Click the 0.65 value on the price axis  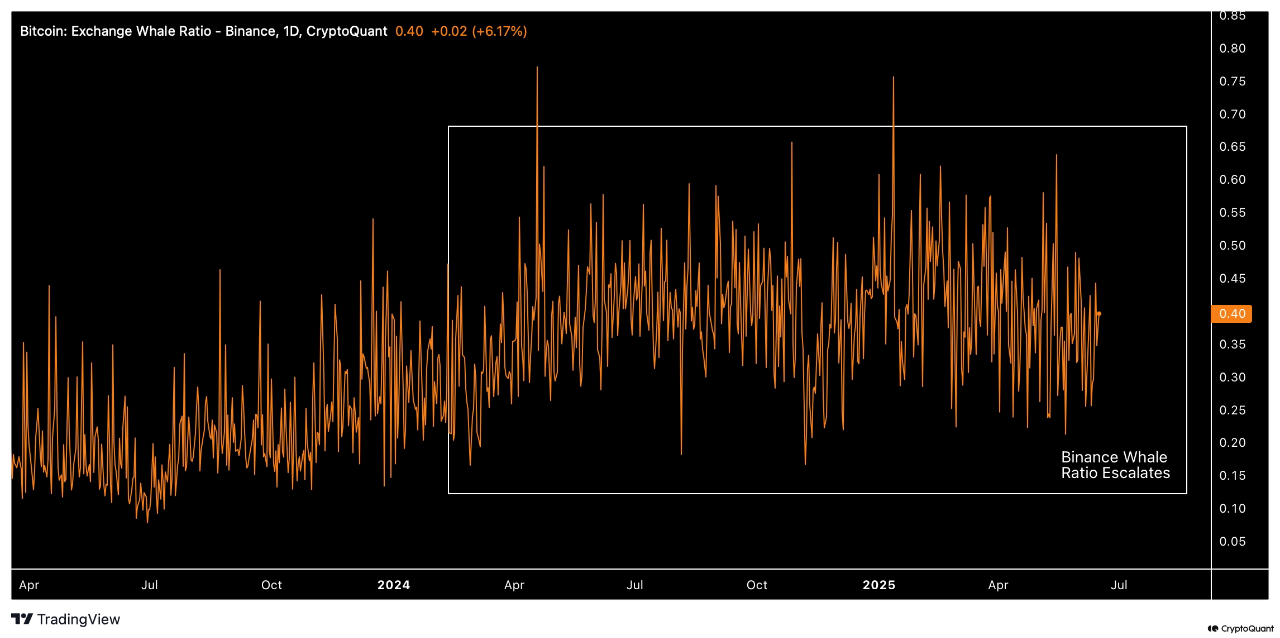click(1232, 147)
